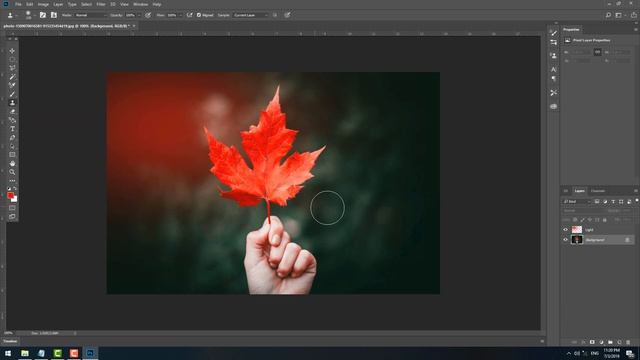
Task: Toggle the layer filter on/off switch
Action: (636, 201)
